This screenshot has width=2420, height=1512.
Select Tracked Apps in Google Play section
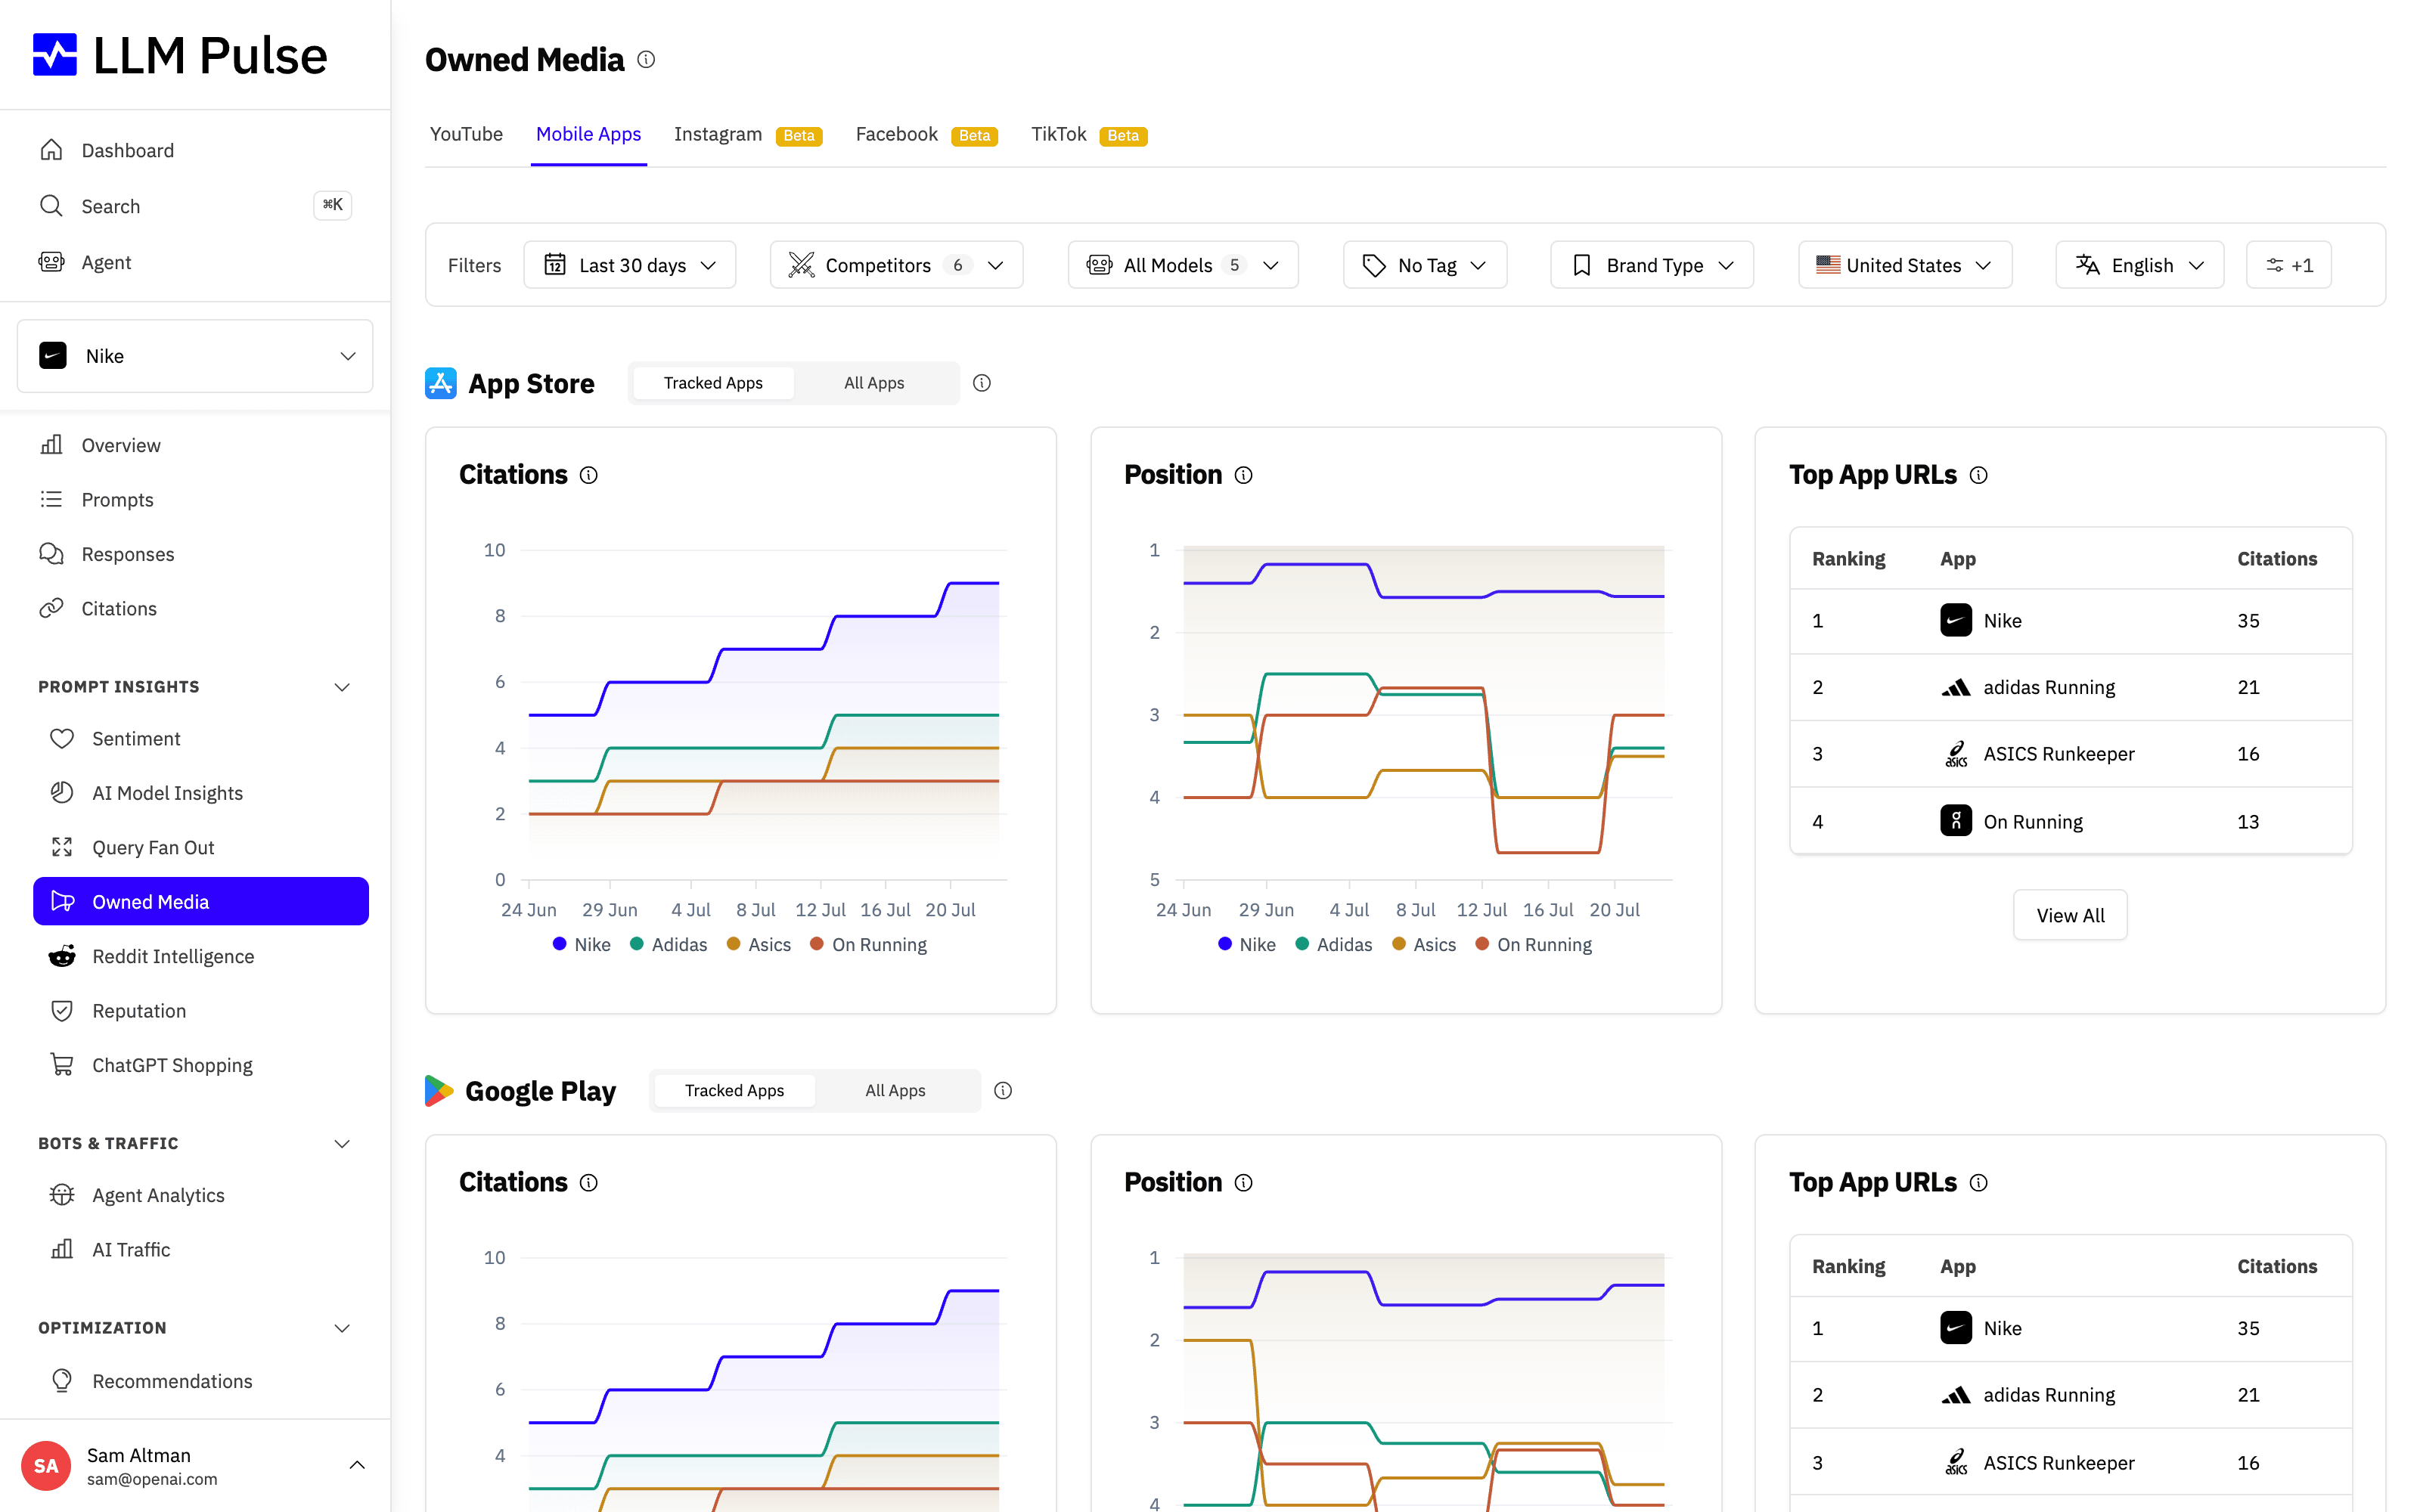734,1091
